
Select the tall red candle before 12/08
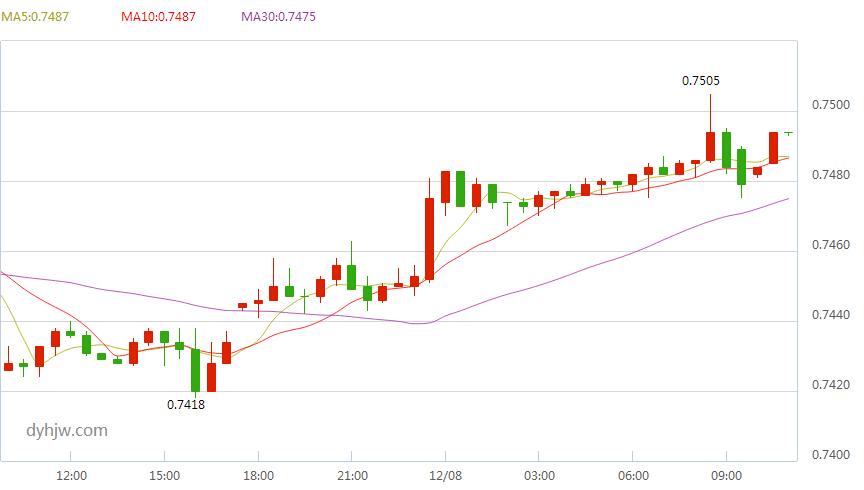point(429,239)
